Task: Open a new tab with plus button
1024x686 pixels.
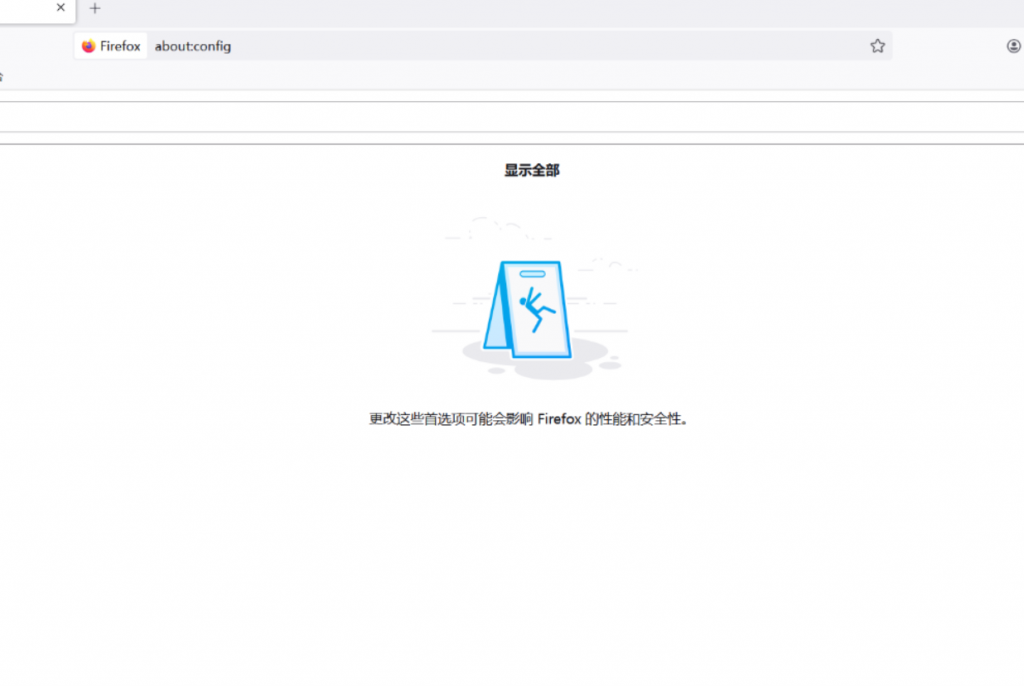Action: point(95,8)
